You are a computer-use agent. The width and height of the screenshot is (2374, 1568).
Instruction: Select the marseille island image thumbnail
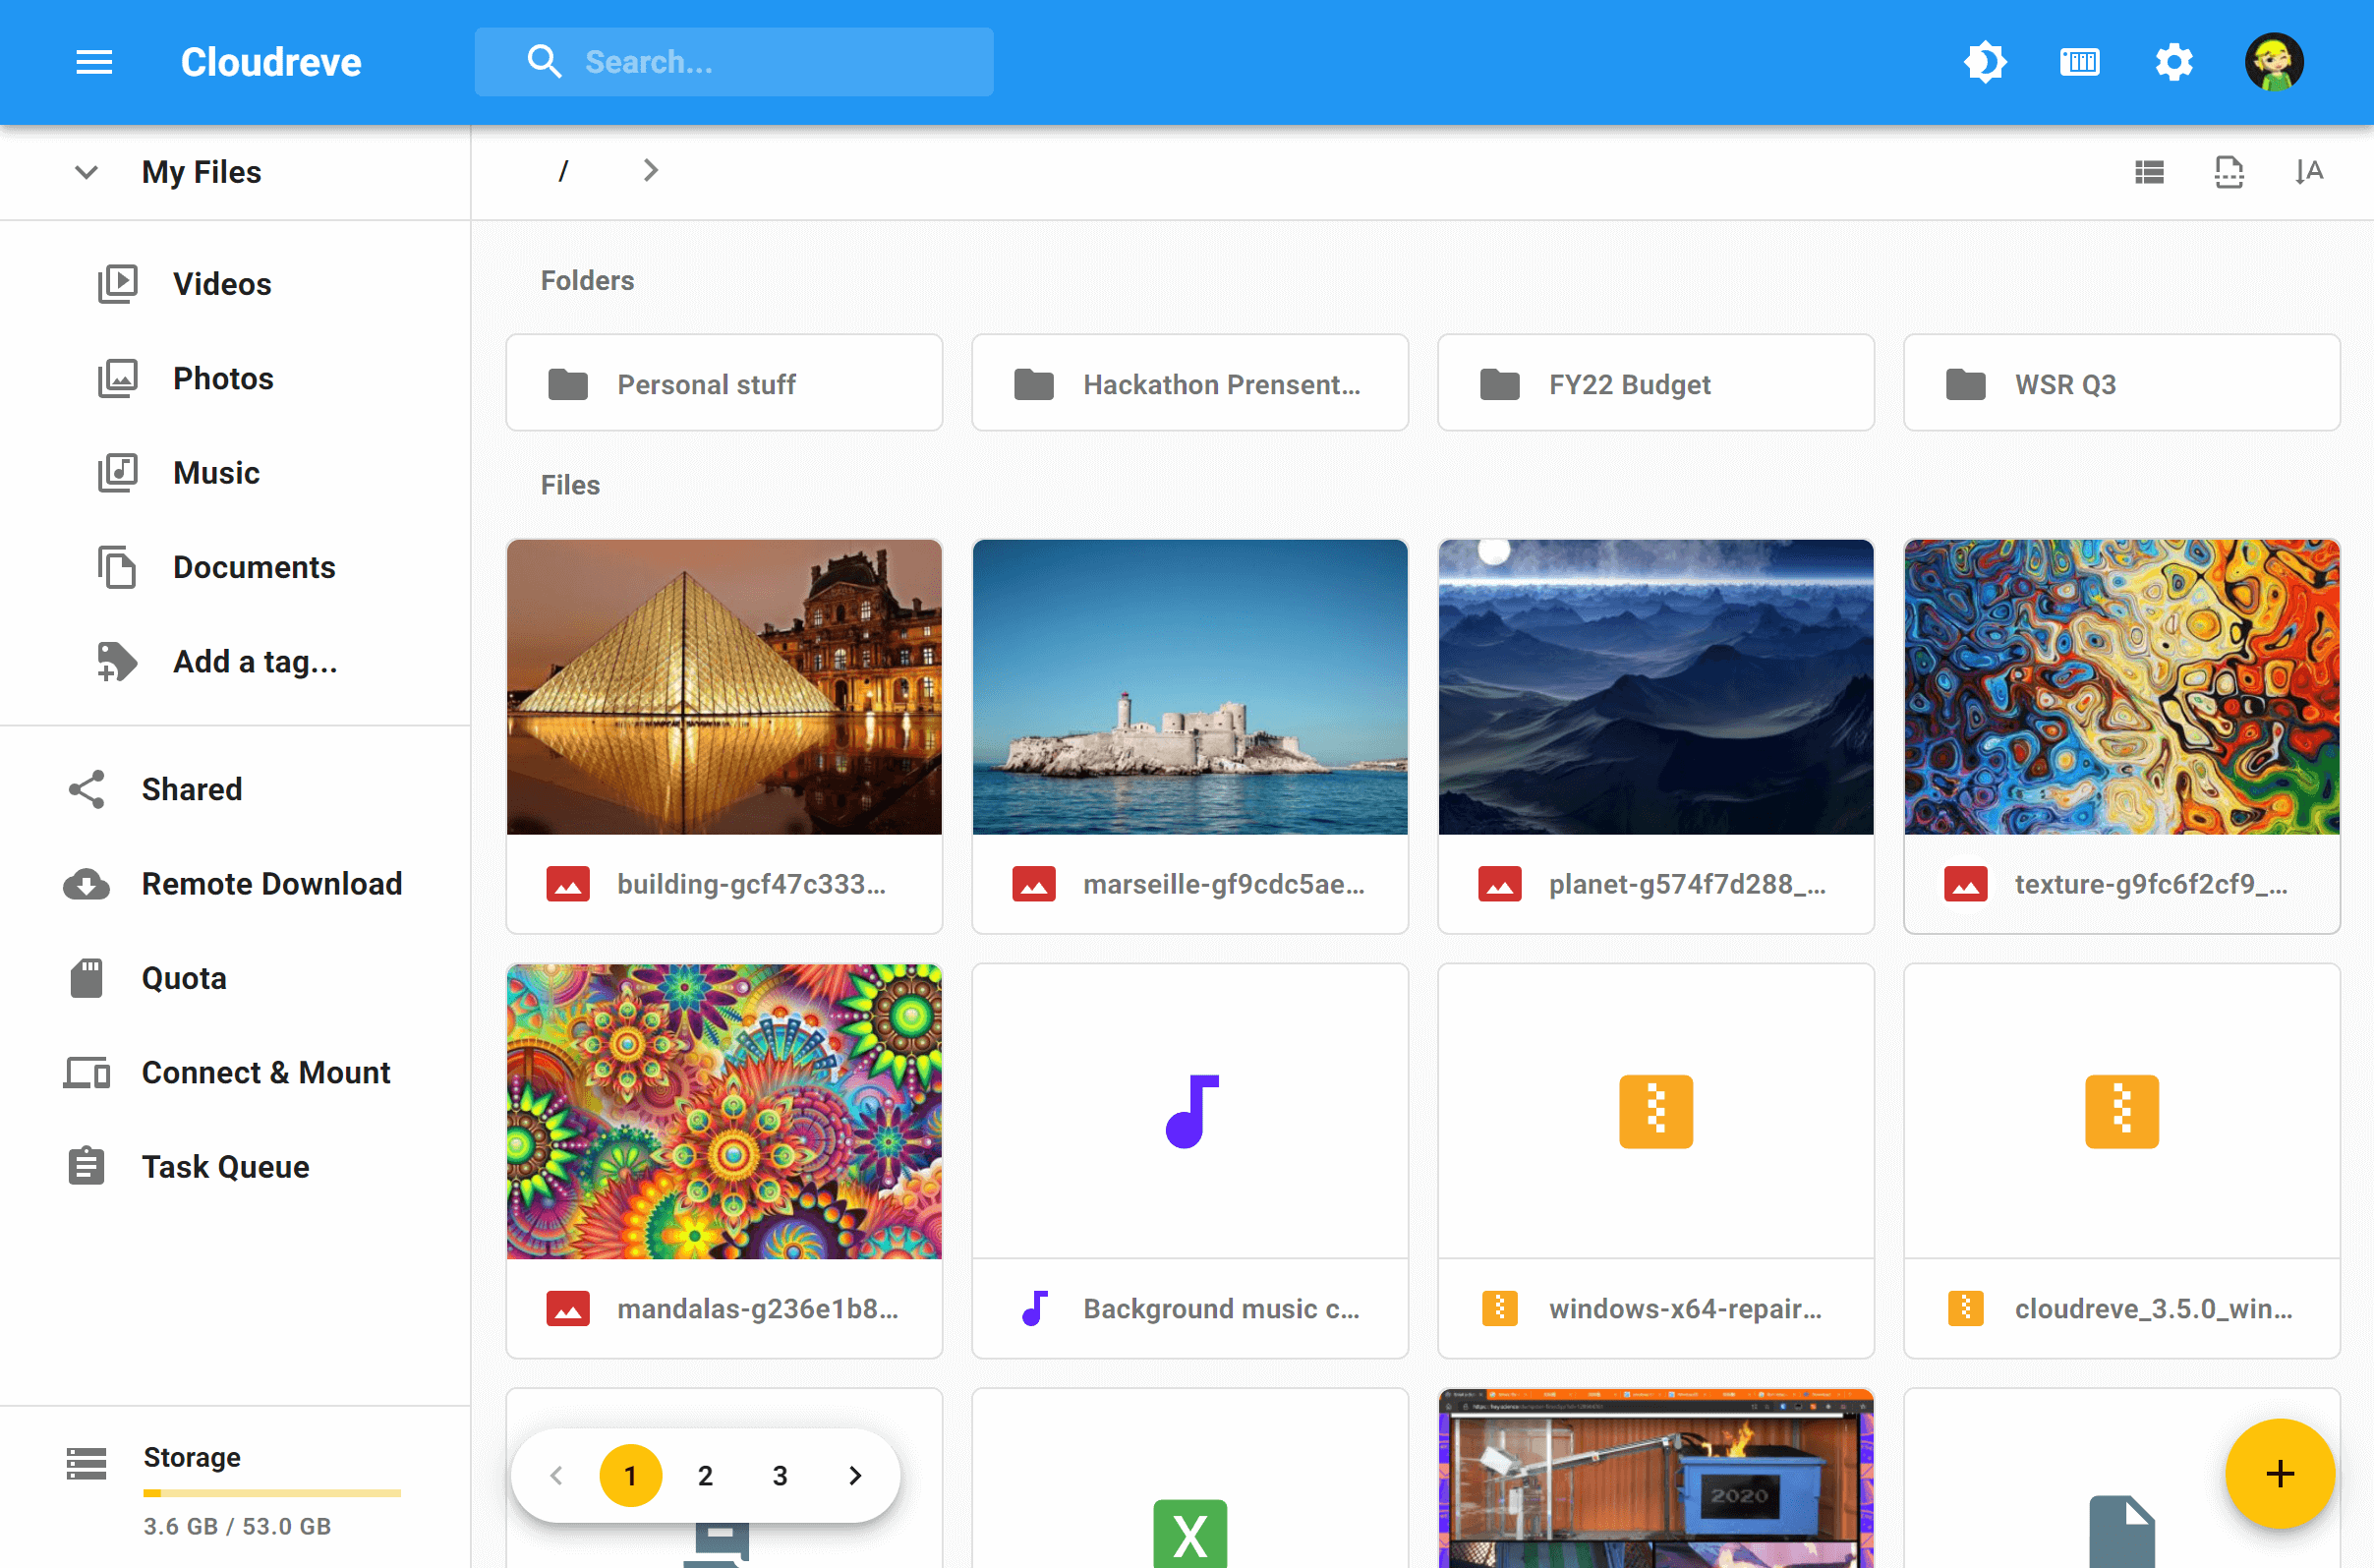[x=1190, y=687]
